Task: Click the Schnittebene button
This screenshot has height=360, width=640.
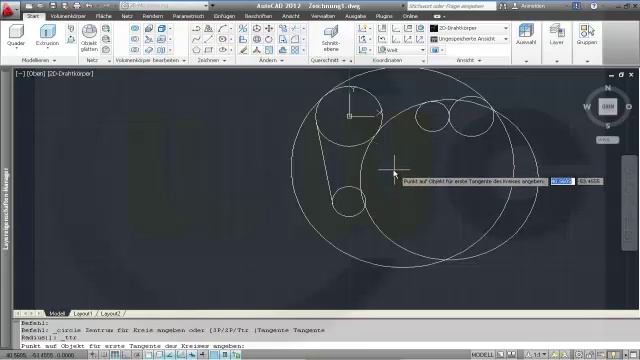Action: [x=331, y=38]
